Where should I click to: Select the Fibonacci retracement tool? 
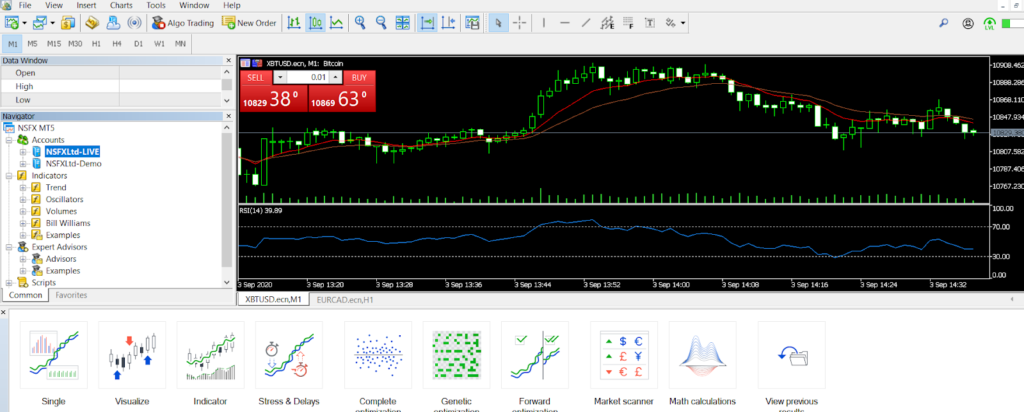click(x=629, y=23)
